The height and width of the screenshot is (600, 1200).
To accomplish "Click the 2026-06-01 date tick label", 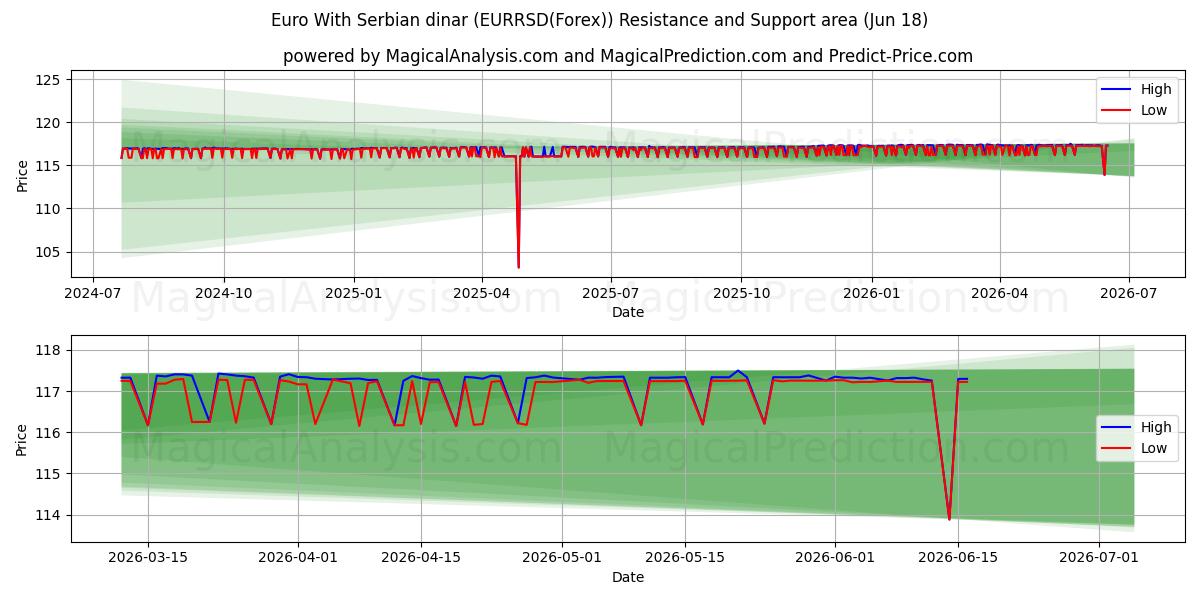I will [x=835, y=560].
